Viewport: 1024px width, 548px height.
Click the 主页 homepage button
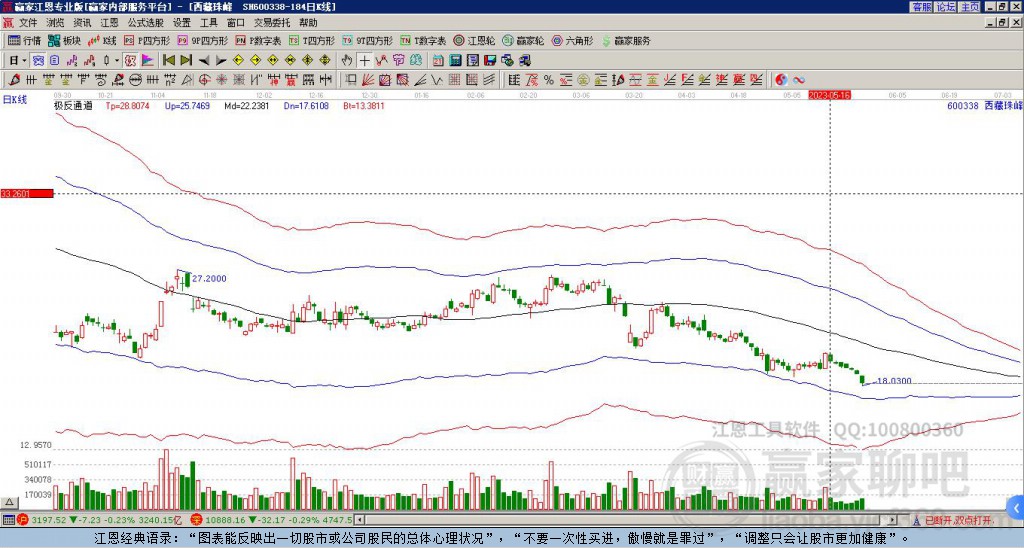coord(970,7)
